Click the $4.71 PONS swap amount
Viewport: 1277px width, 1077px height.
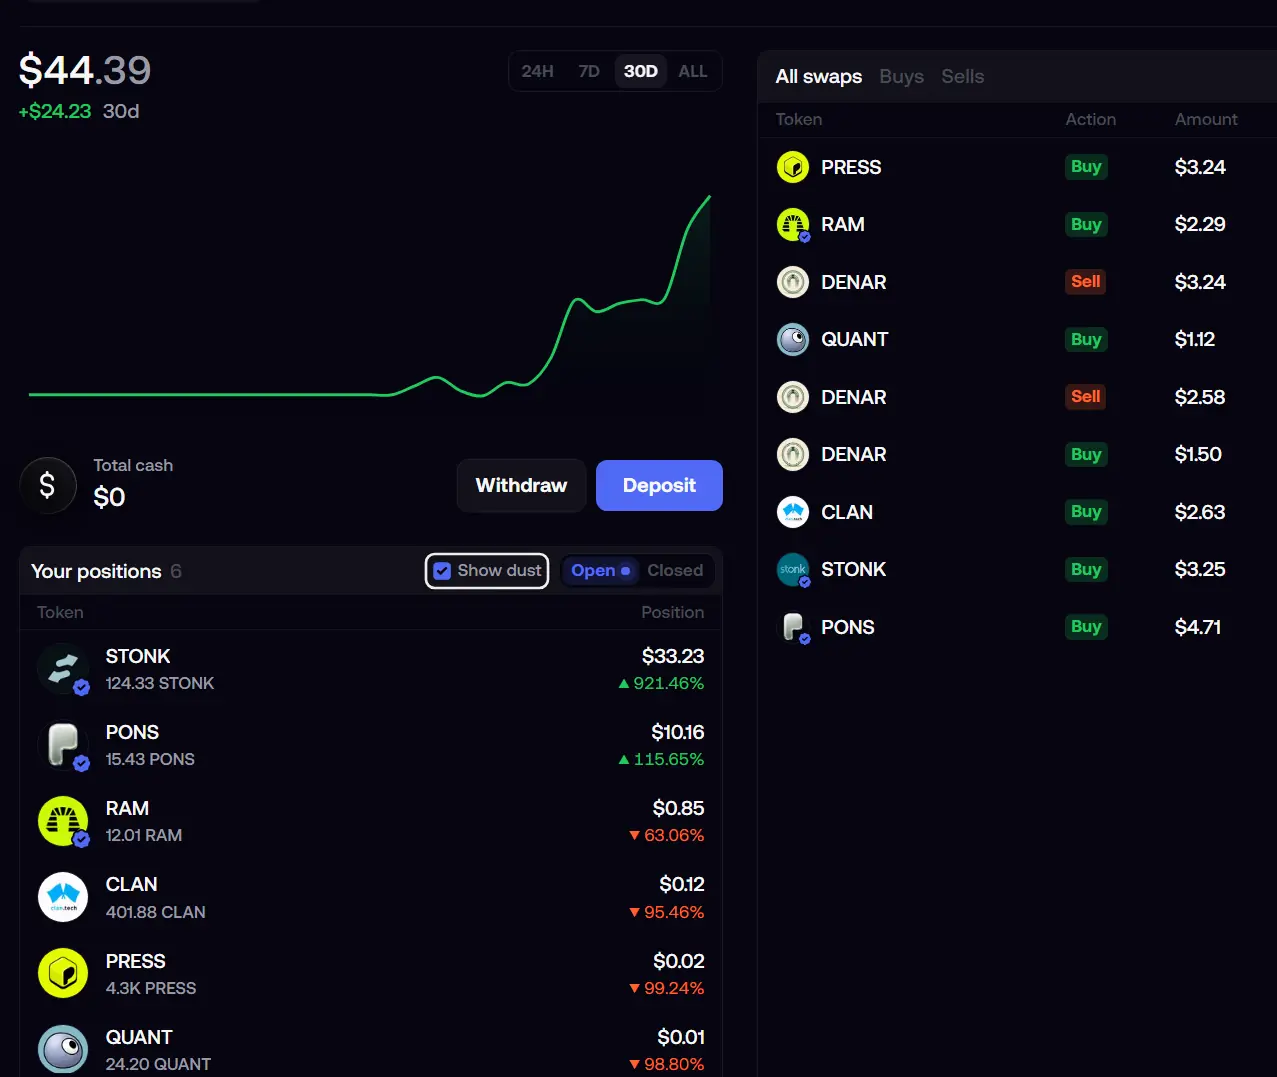click(1198, 627)
